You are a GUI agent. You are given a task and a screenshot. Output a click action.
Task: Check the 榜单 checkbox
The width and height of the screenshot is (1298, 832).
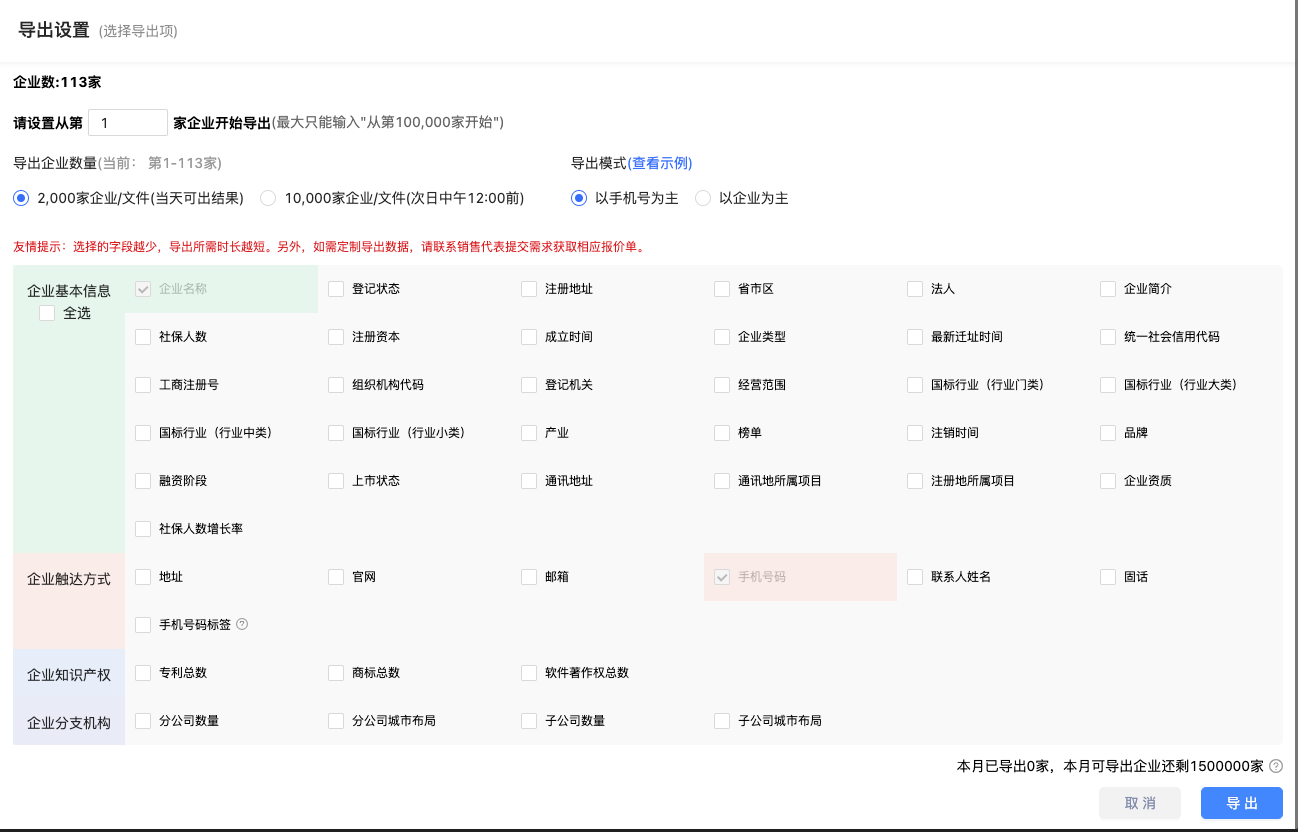tap(722, 433)
